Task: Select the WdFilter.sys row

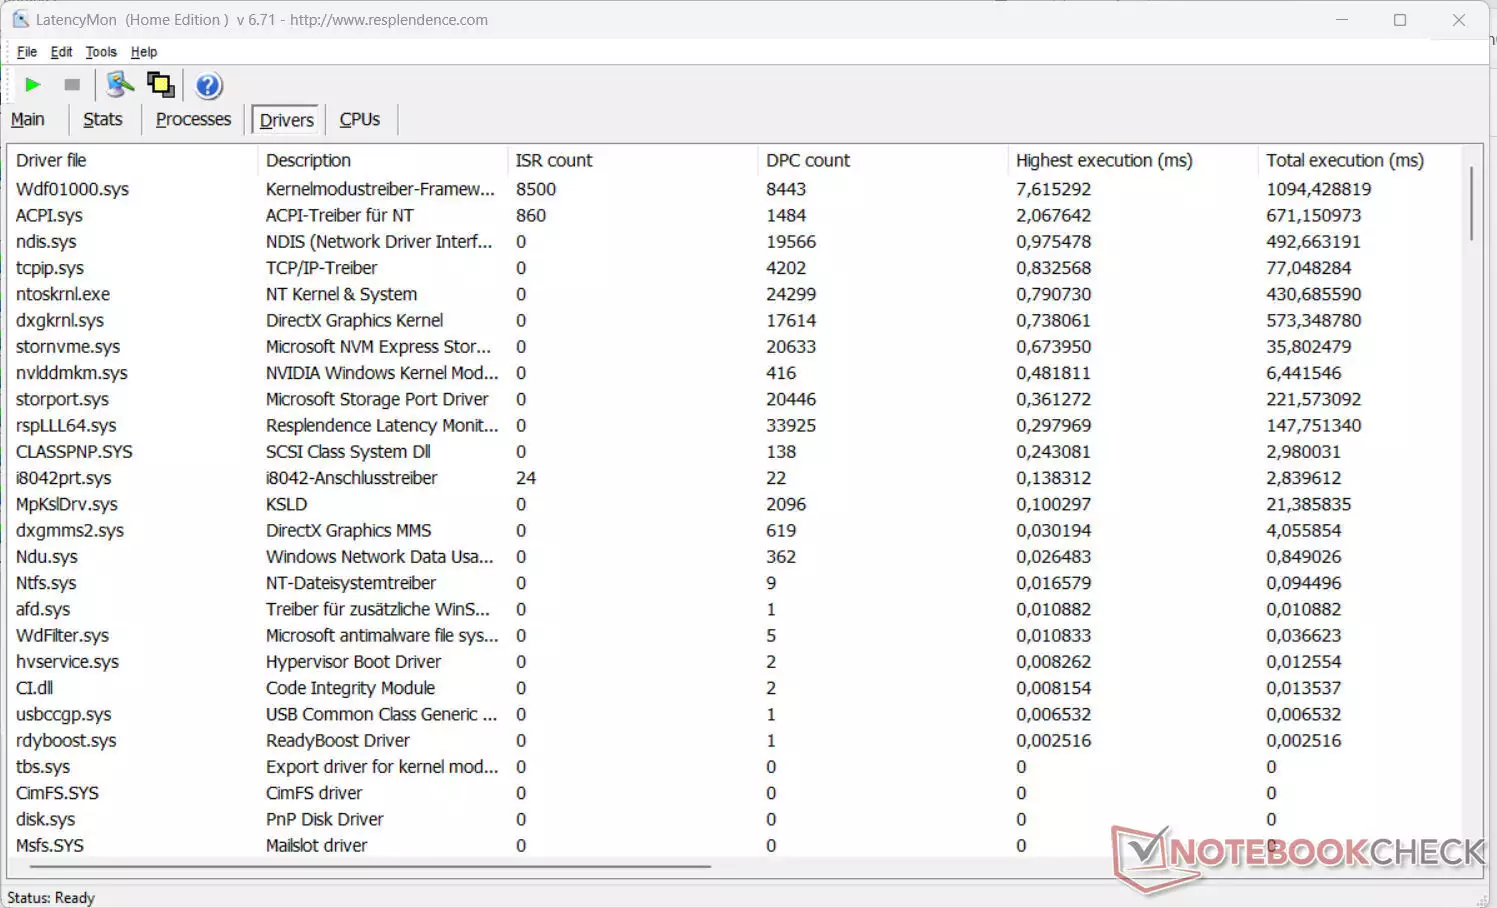Action: click(x=735, y=635)
